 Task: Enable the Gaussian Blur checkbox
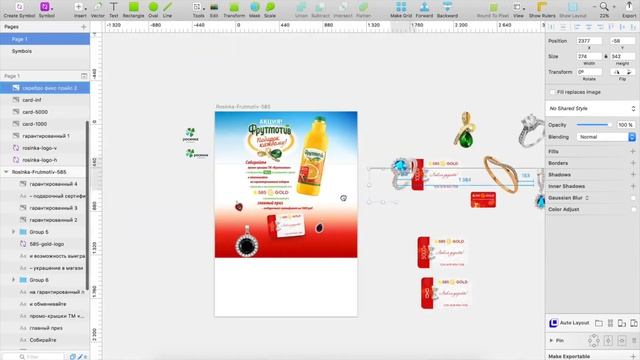coord(633,198)
